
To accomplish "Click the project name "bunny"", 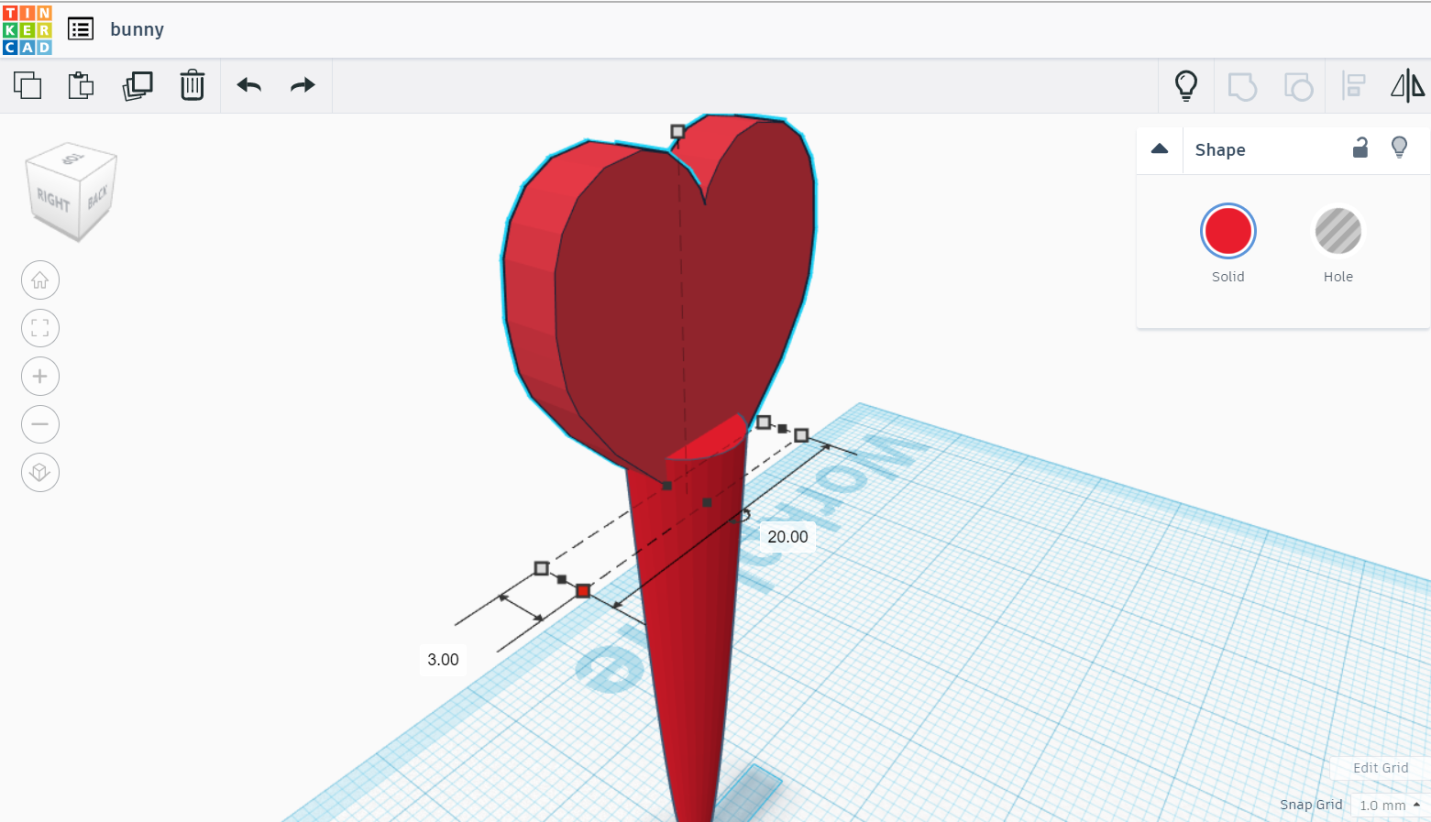I will point(137,29).
